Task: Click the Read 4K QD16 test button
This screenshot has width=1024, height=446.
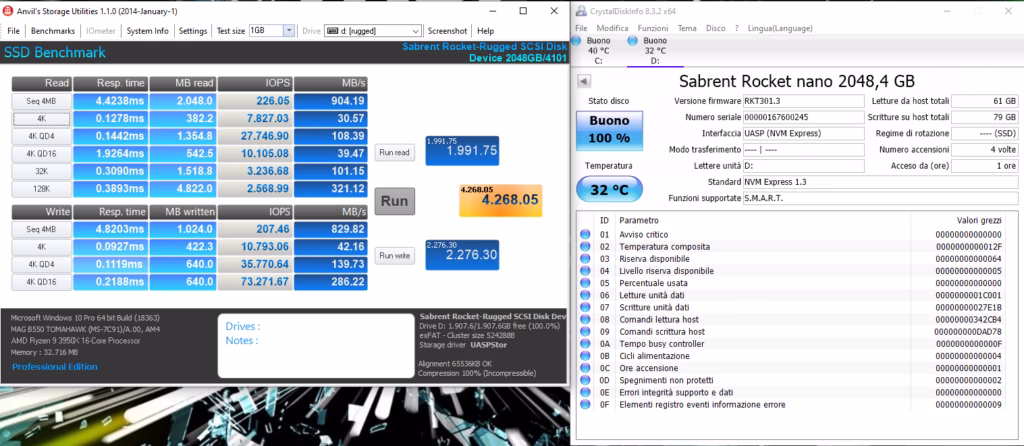Action: pos(40,154)
